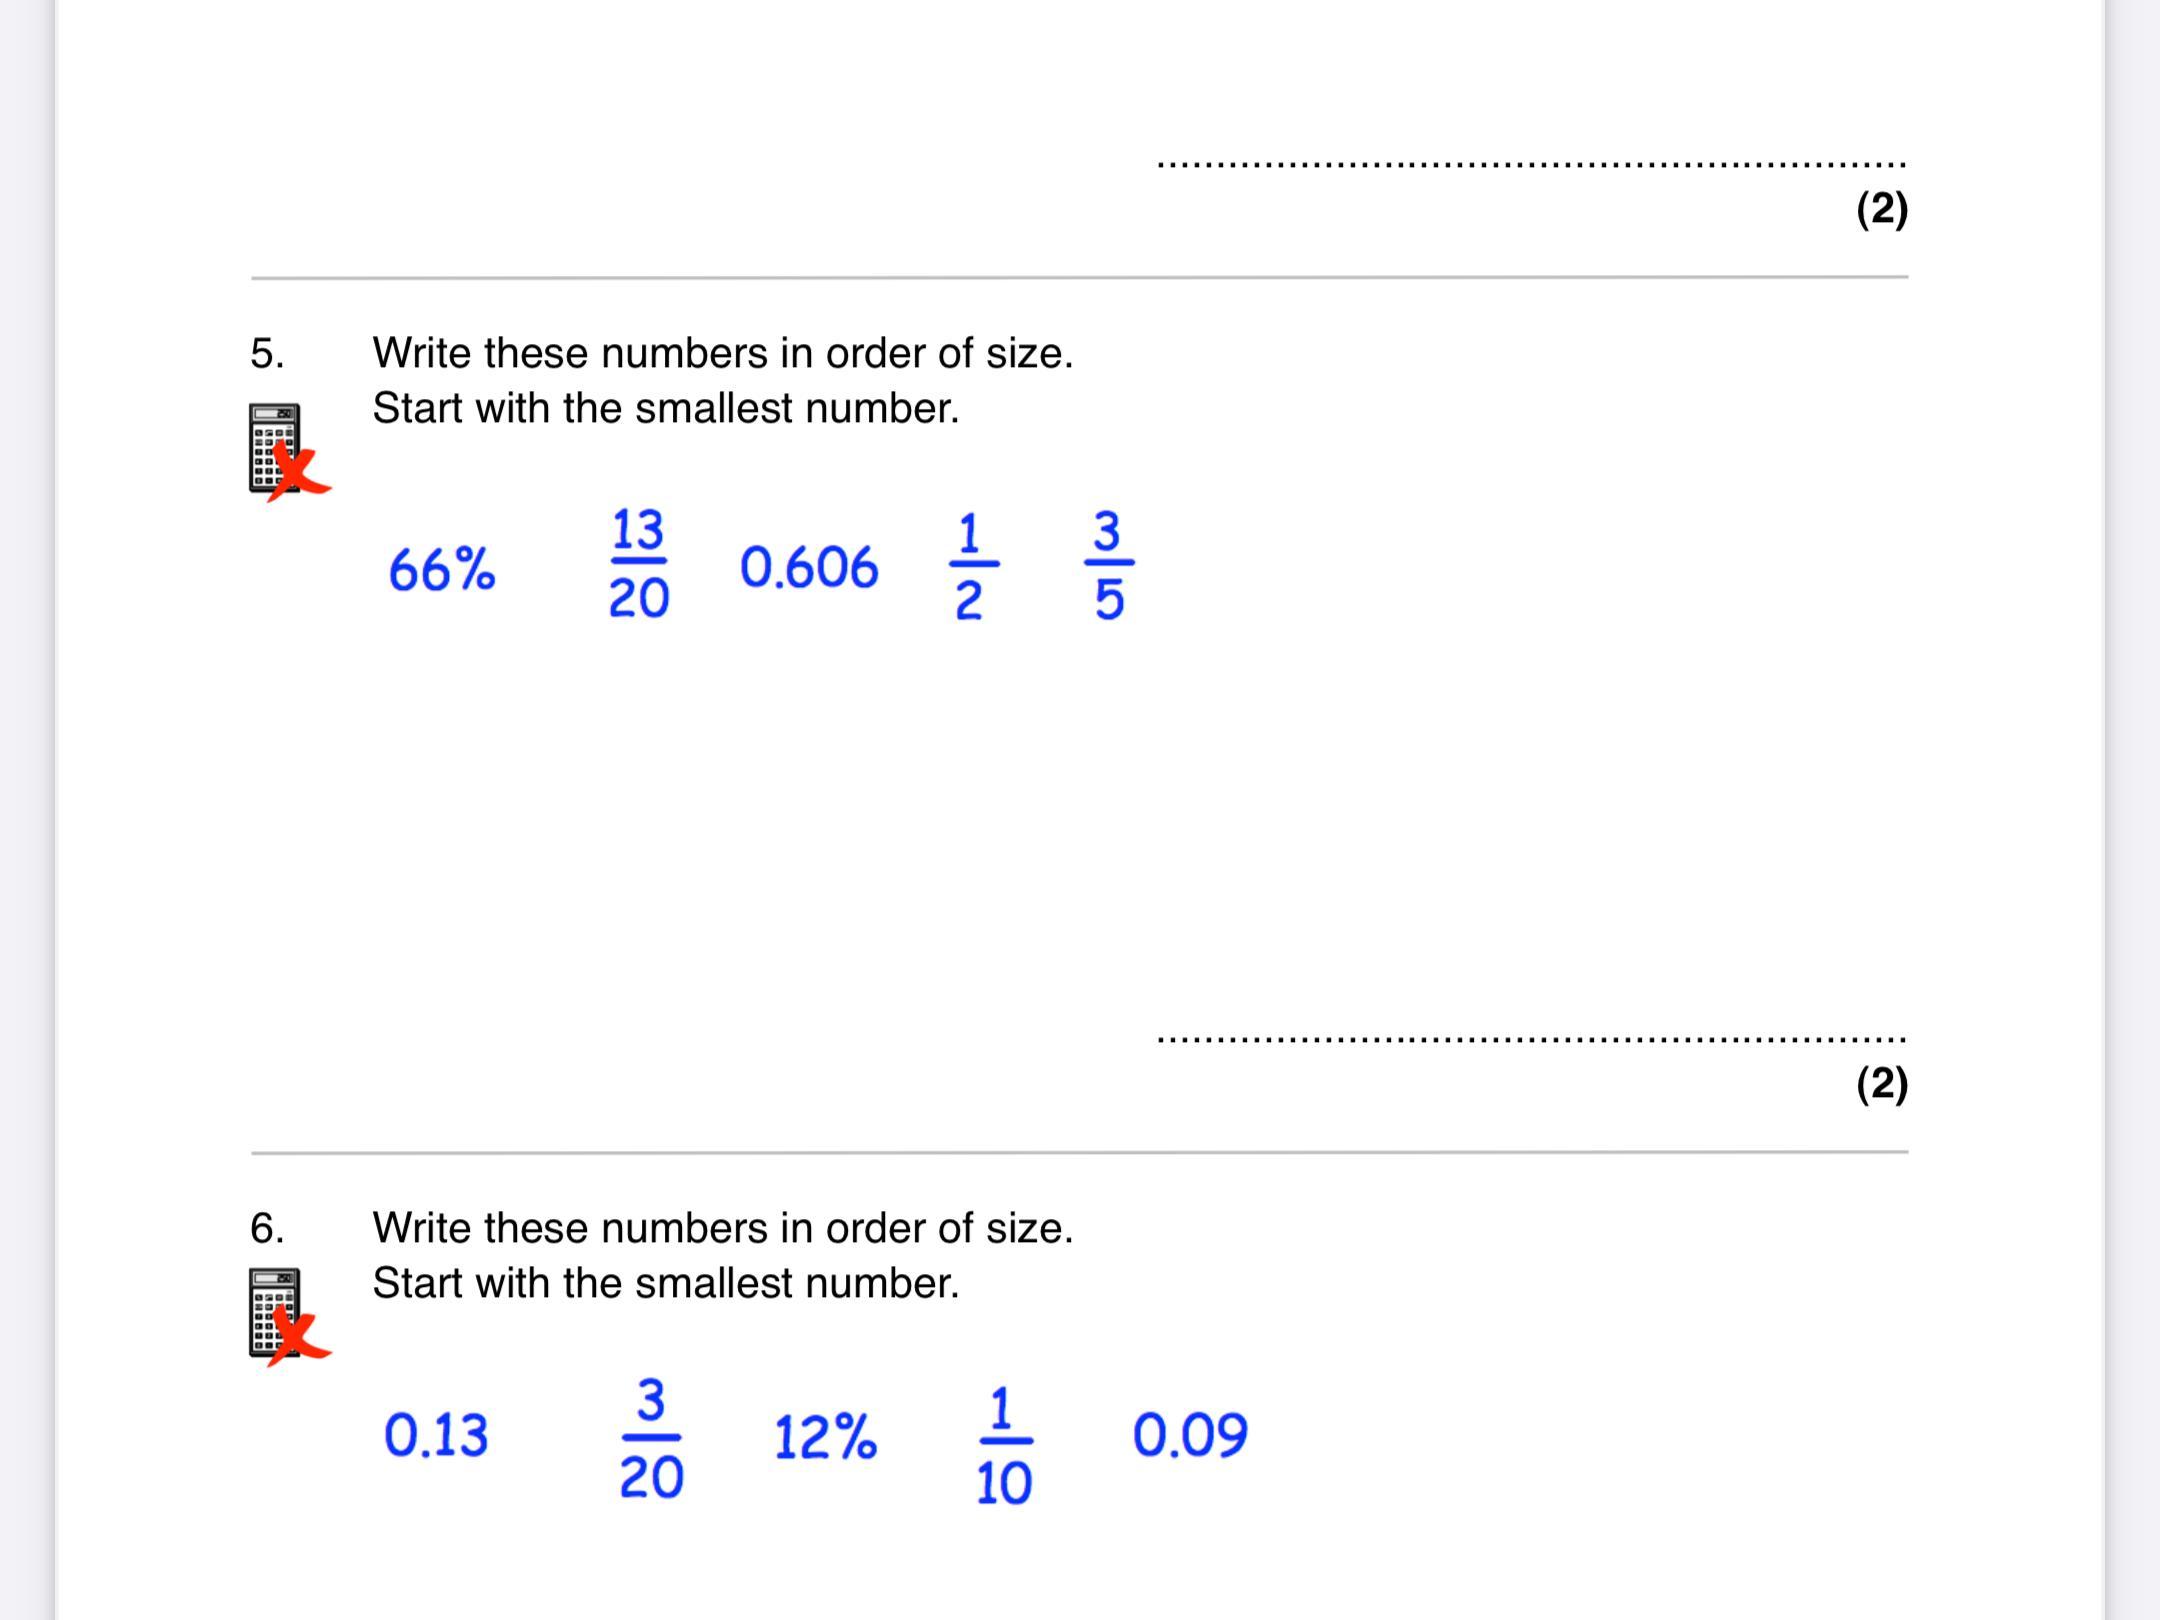Click the question number 6 label
The image size is (2160, 1620).
[267, 1228]
